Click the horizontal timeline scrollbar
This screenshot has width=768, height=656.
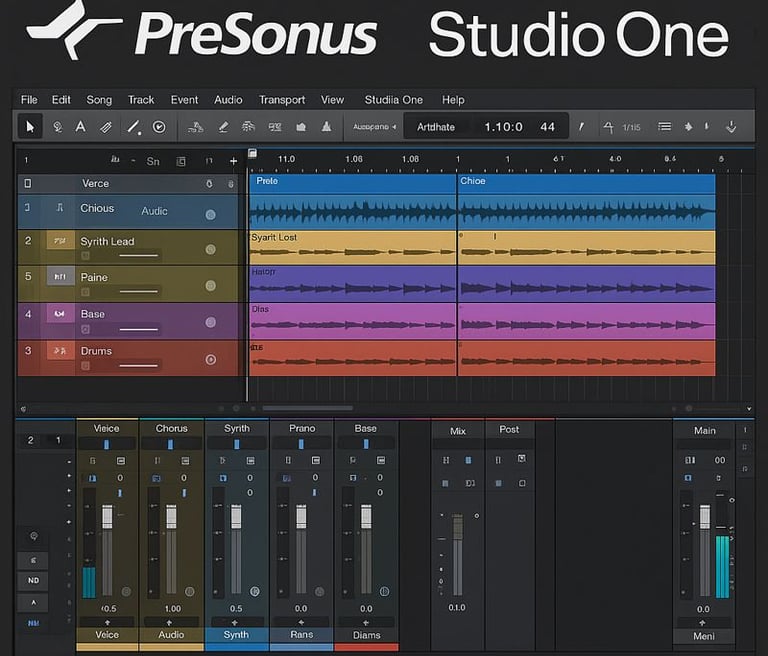pos(307,408)
